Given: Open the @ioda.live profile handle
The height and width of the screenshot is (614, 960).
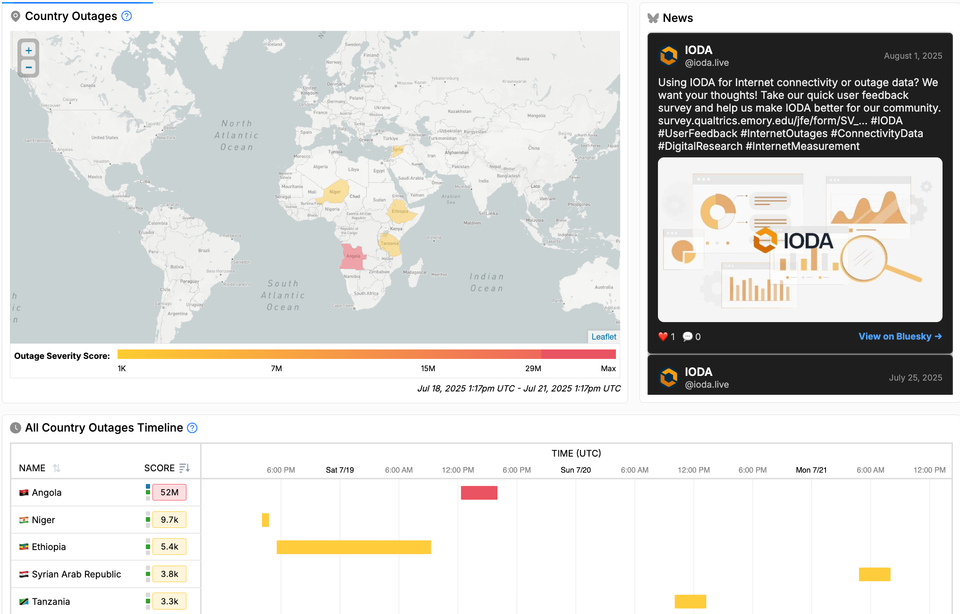Looking at the screenshot, I should tap(706, 62).
